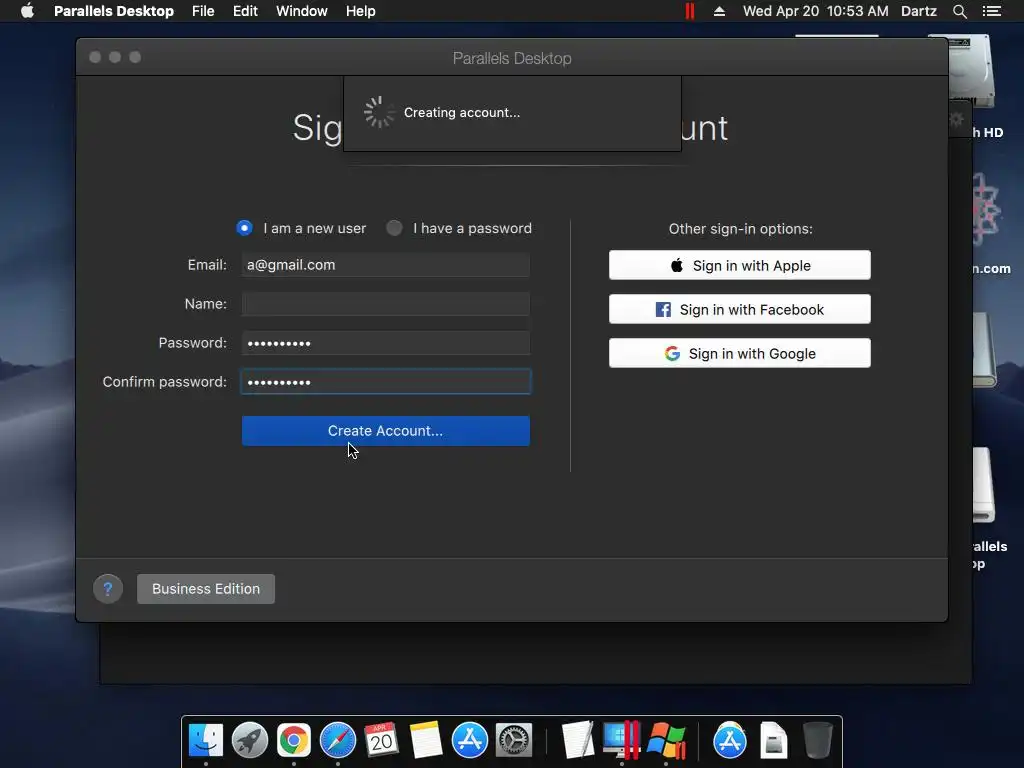This screenshot has width=1024, height=768.
Task: Open the disk image file in dock
Action: [x=773, y=741]
